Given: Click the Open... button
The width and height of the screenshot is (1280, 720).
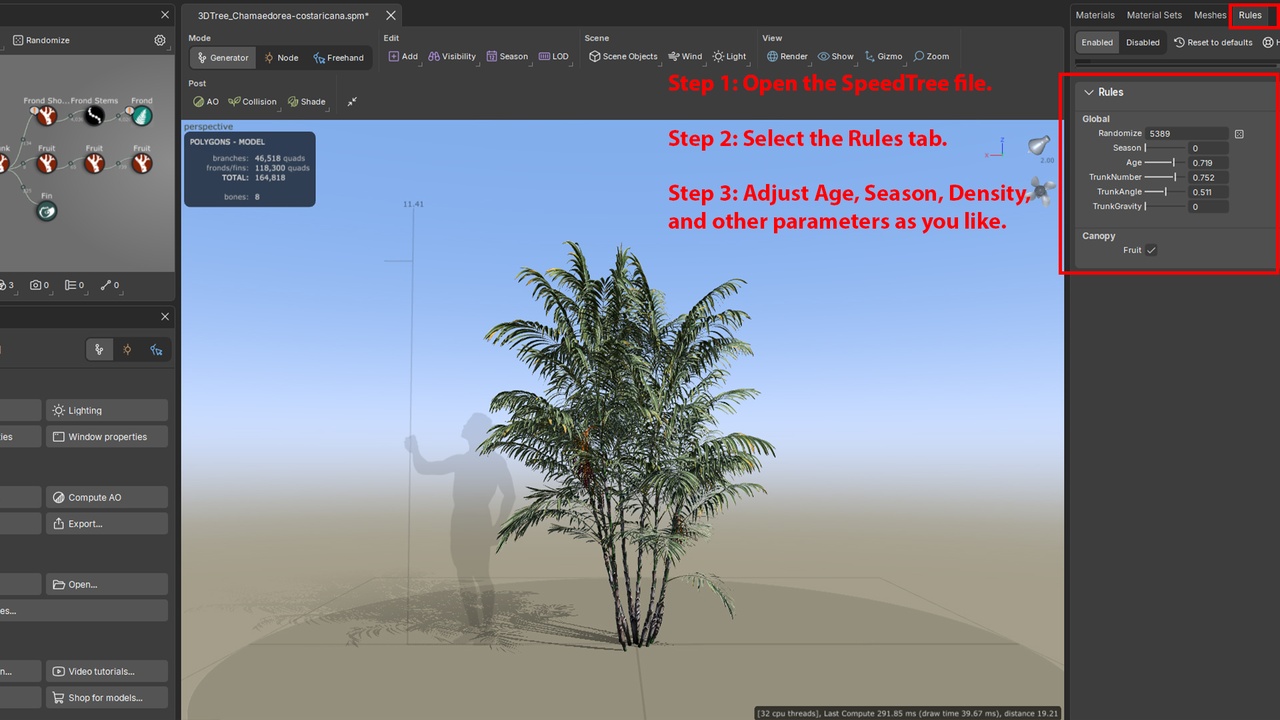Looking at the screenshot, I should coord(107,584).
